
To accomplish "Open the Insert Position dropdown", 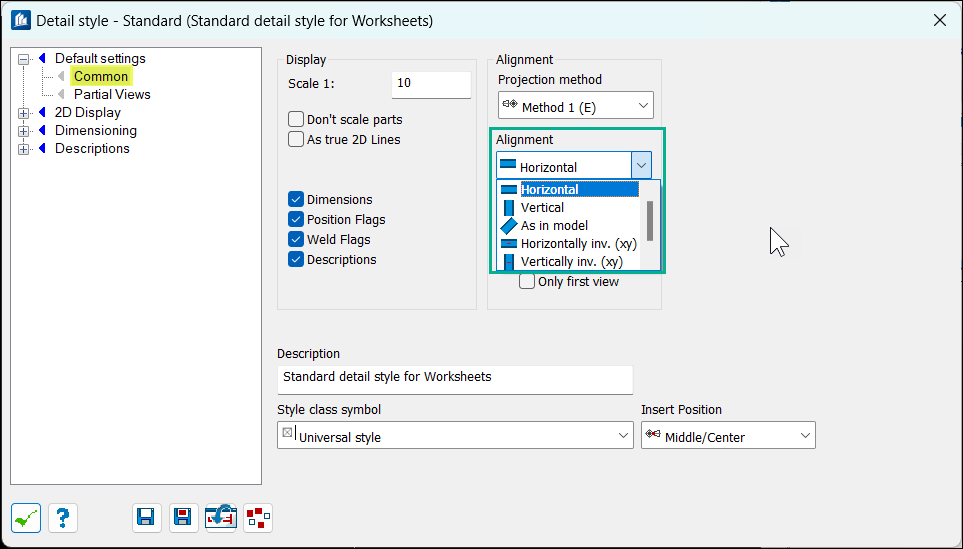I will (727, 435).
